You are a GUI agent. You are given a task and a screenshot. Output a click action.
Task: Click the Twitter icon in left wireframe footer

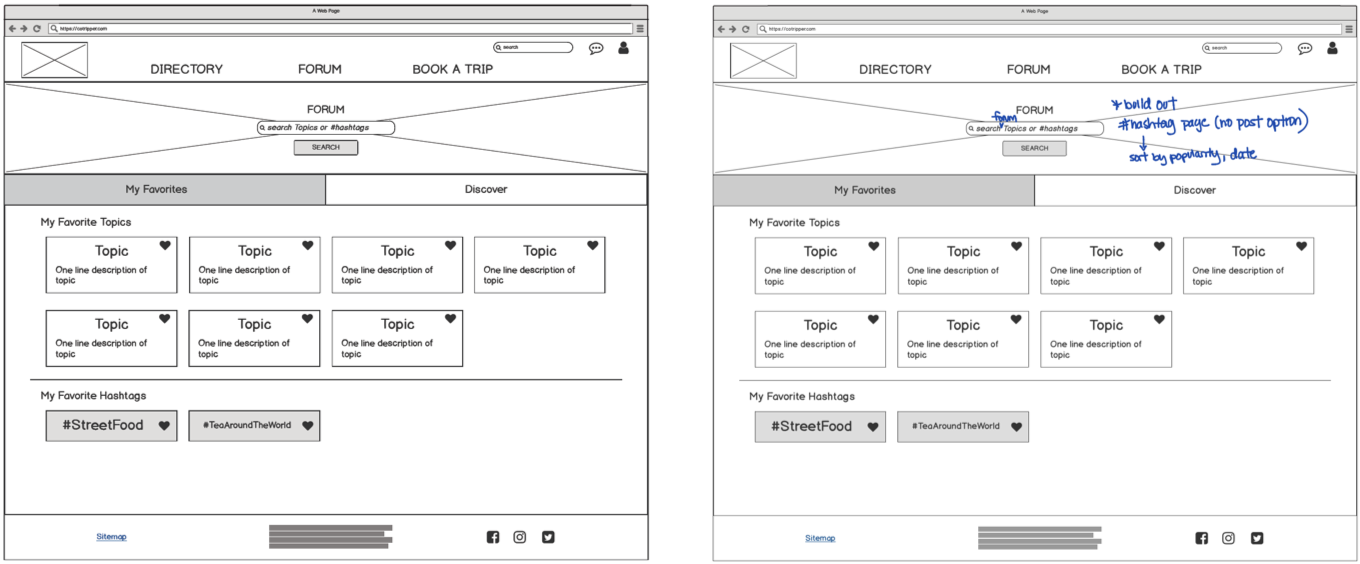click(548, 537)
